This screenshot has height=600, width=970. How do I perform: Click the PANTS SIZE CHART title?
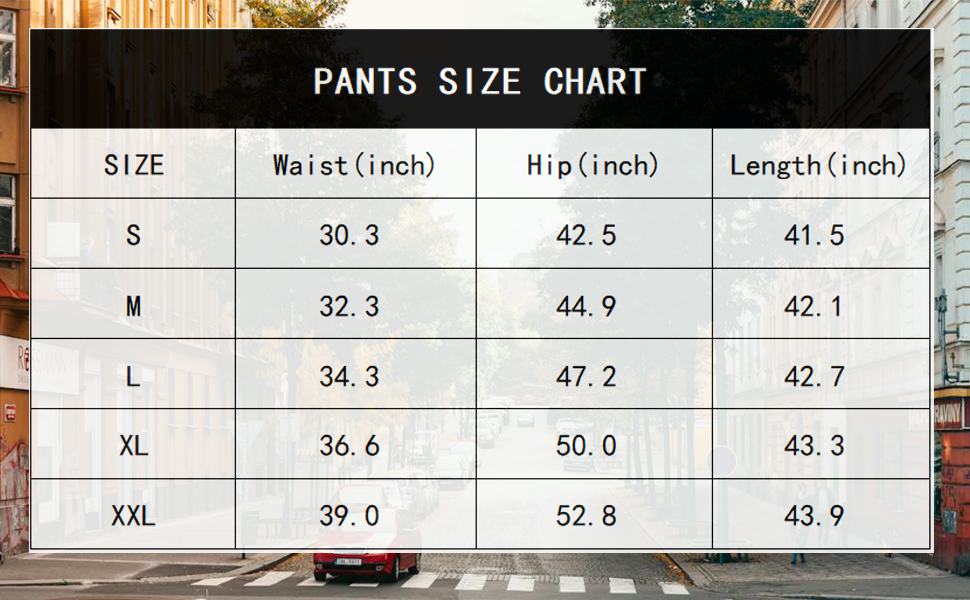tap(480, 82)
